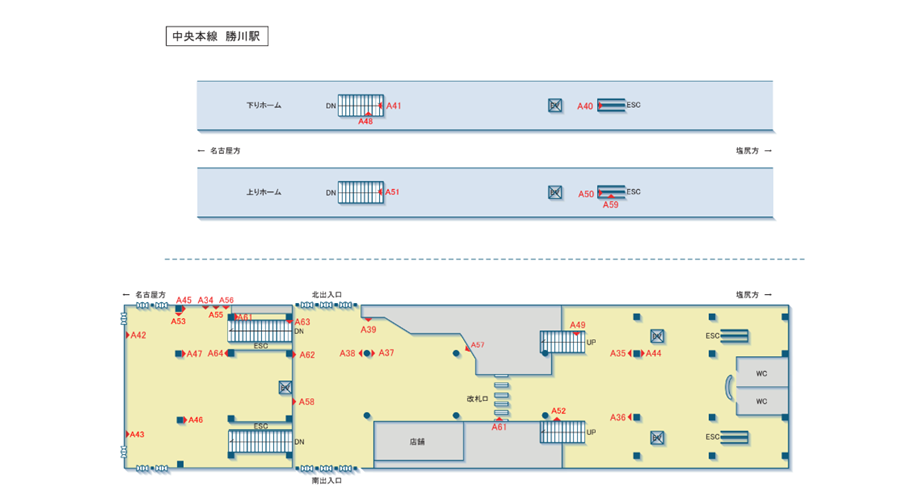Click ad position label A37
This screenshot has height=491, width=919.
(386, 353)
